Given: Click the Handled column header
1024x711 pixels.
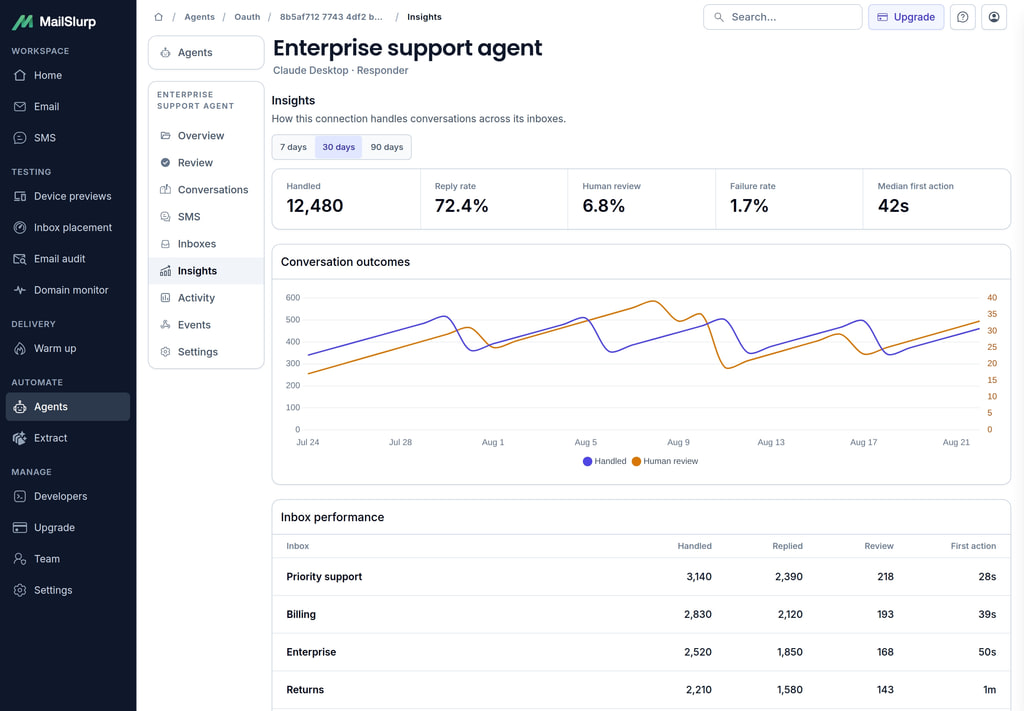Looking at the screenshot, I should (x=694, y=546).
